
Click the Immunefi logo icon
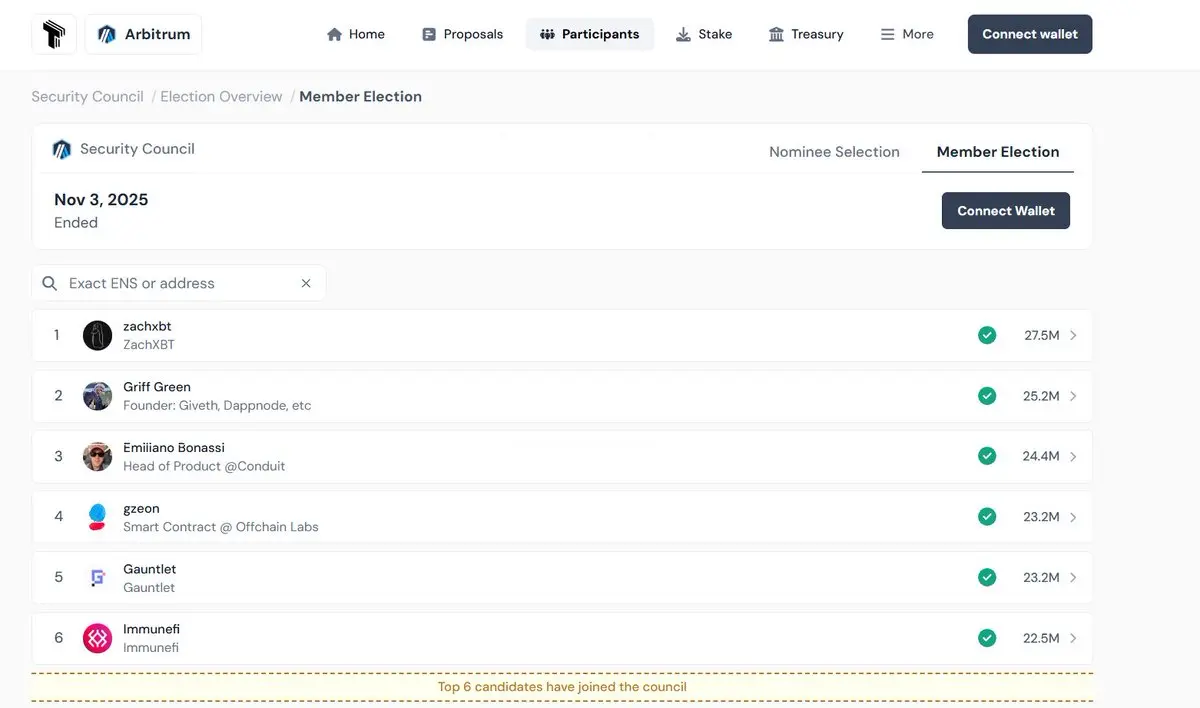[97, 638]
